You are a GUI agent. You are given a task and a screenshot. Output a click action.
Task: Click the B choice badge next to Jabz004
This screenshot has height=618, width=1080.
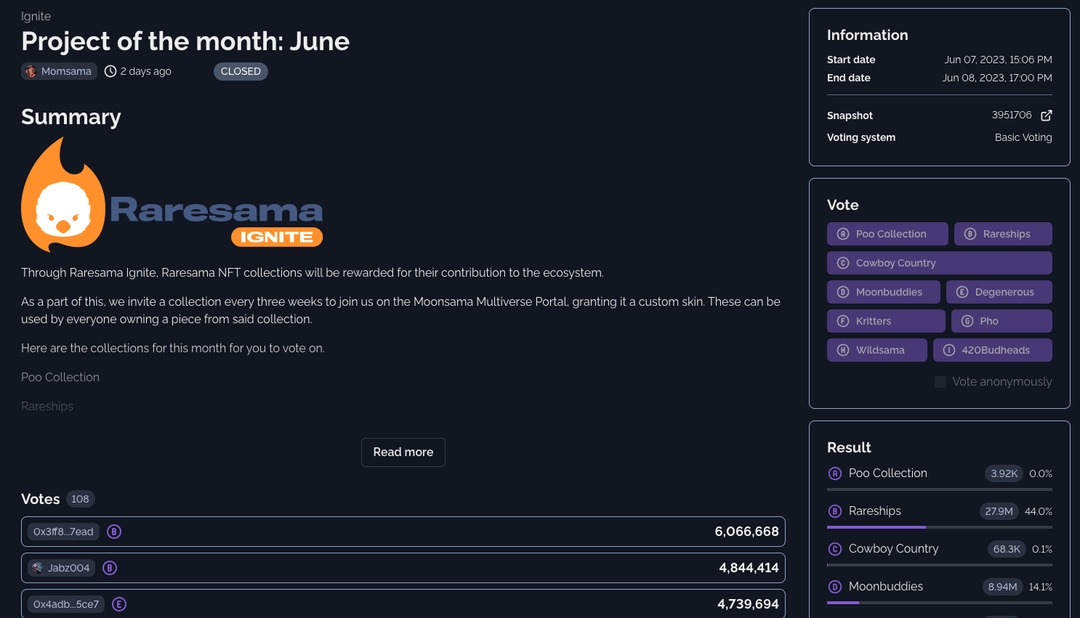click(110, 568)
